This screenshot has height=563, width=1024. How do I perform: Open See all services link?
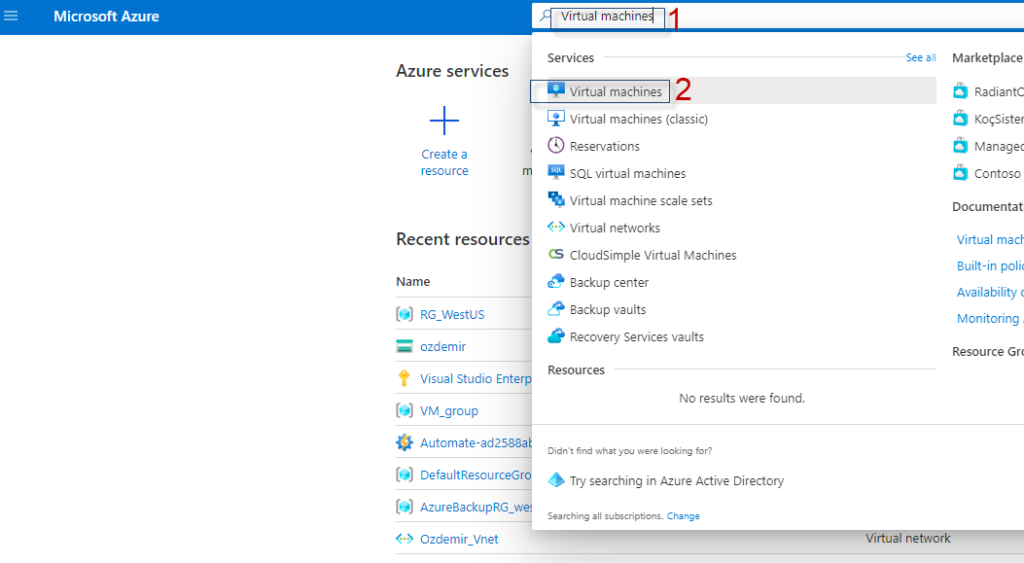(x=920, y=57)
